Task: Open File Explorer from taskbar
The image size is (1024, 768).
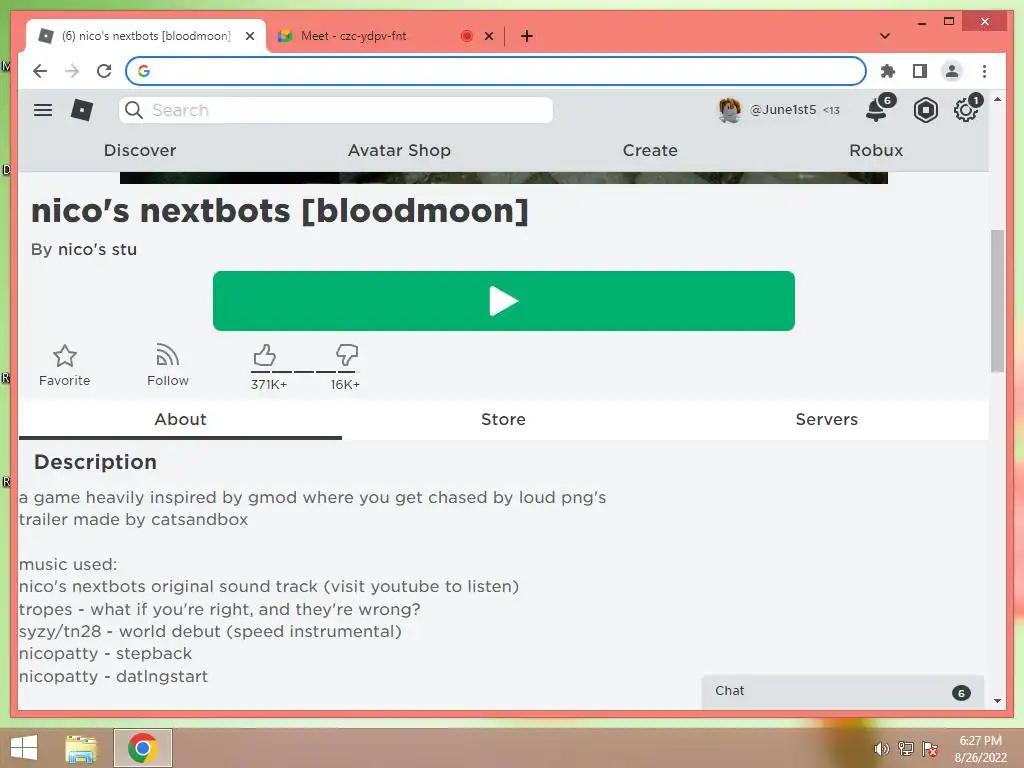Action: pyautogui.click(x=81, y=748)
